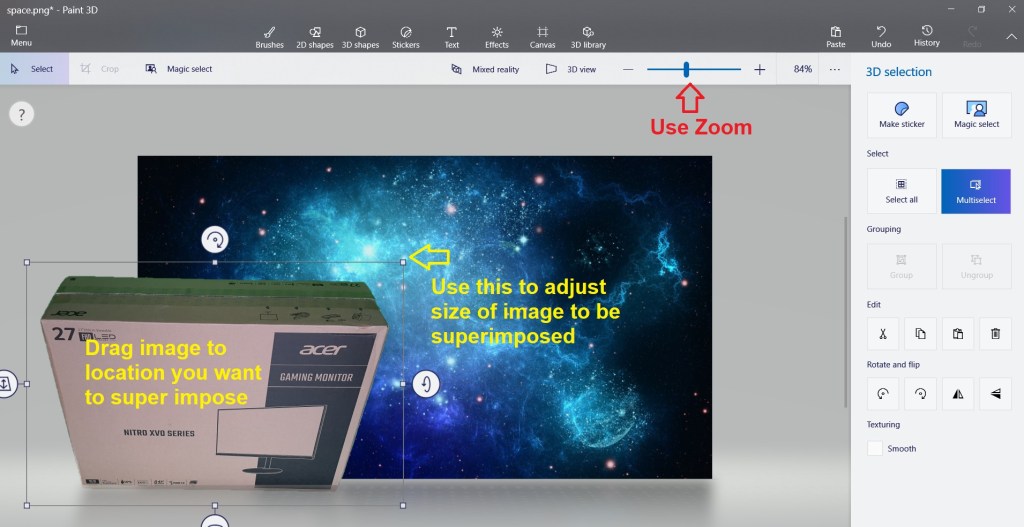Enable the Smooth texturing checkbox
The image size is (1024, 527).
pos(875,449)
